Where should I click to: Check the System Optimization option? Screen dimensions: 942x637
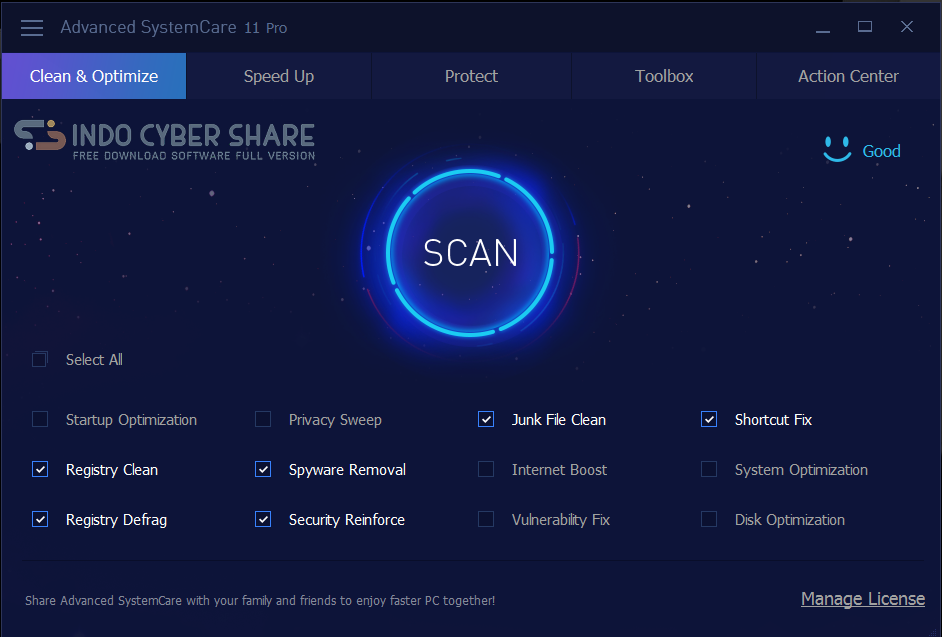click(709, 469)
